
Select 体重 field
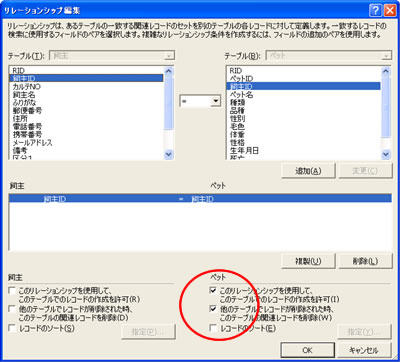(304, 135)
